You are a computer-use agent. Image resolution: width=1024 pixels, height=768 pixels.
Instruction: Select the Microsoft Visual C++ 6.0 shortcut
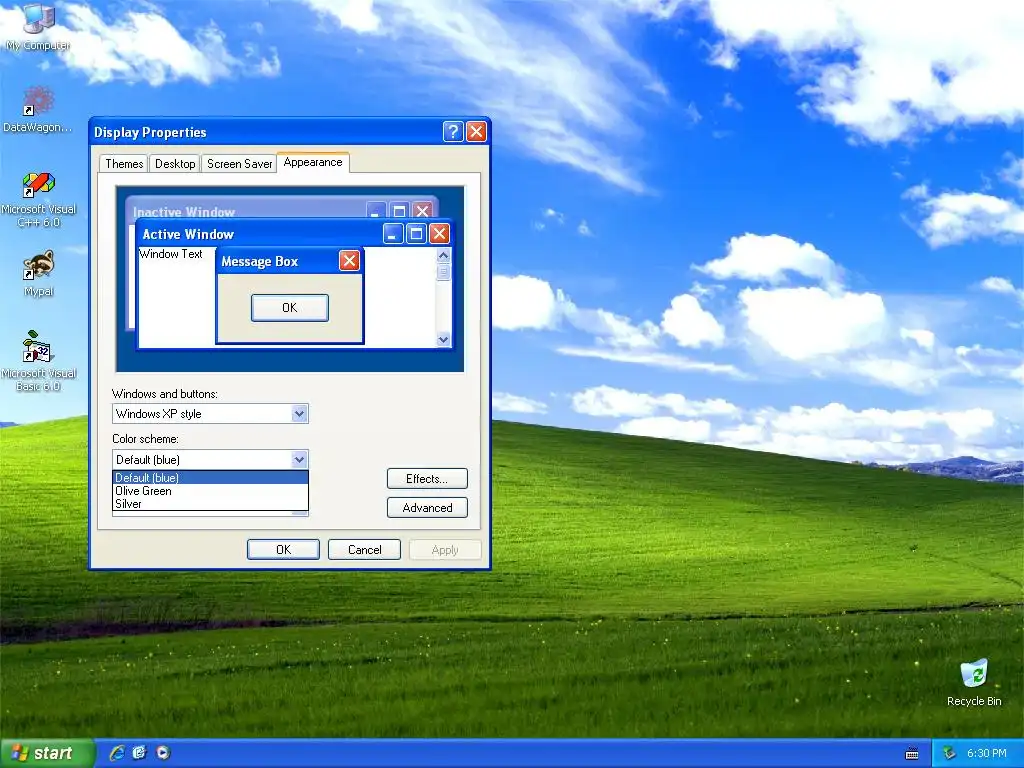(38, 200)
